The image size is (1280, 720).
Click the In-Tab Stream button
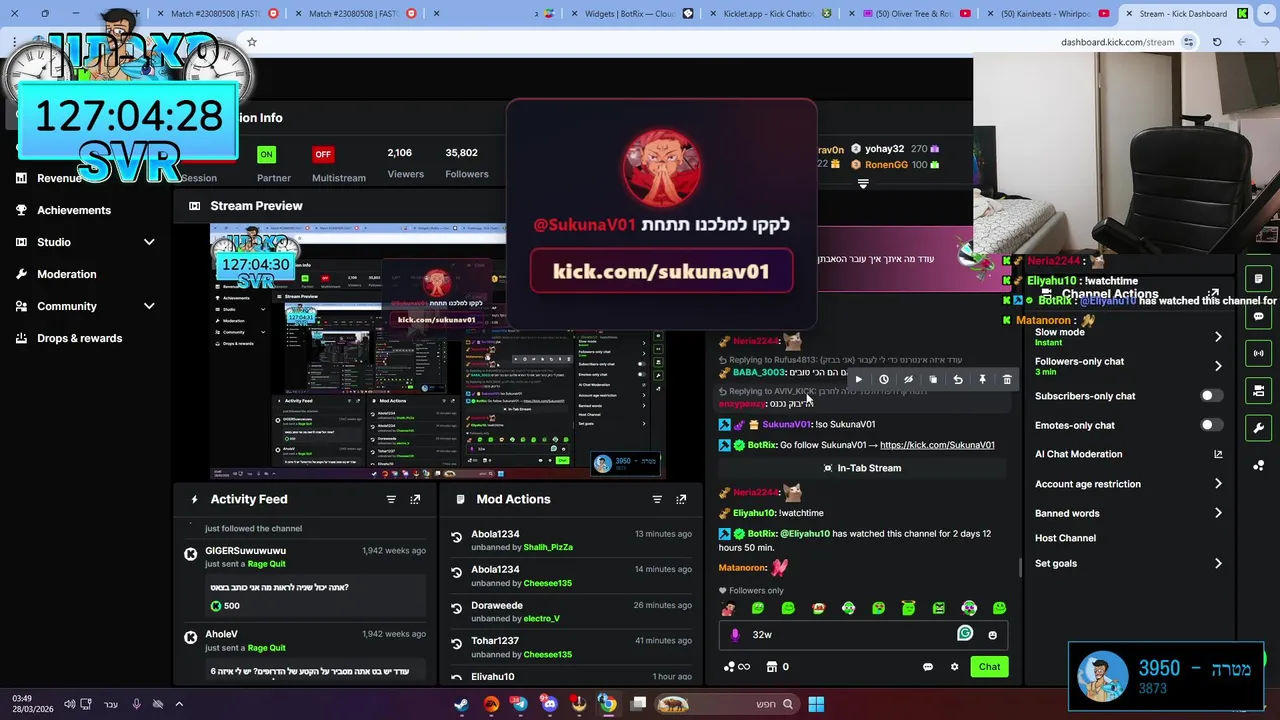pos(862,468)
